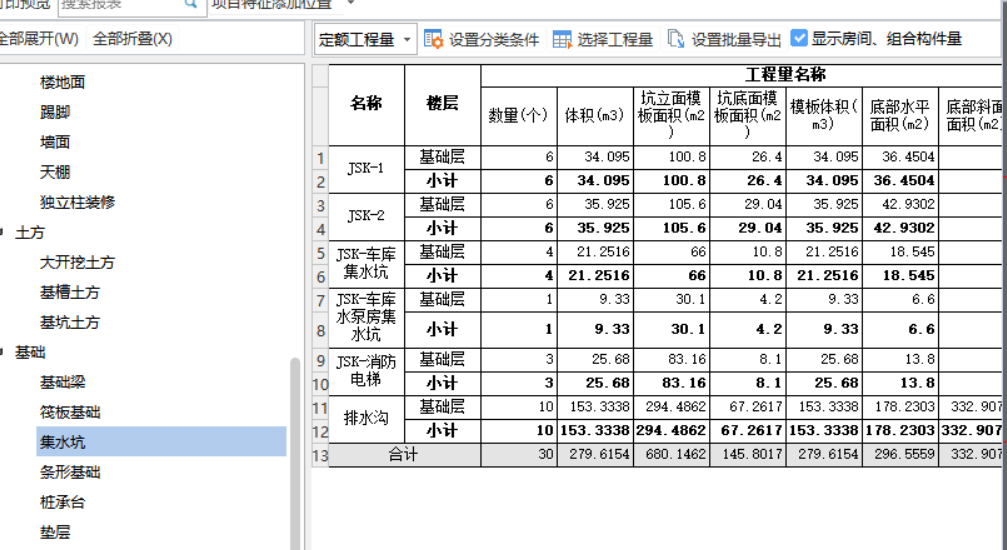The width and height of the screenshot is (1007, 550).
Task: Click the 楼层 column header
Action: click(x=442, y=104)
